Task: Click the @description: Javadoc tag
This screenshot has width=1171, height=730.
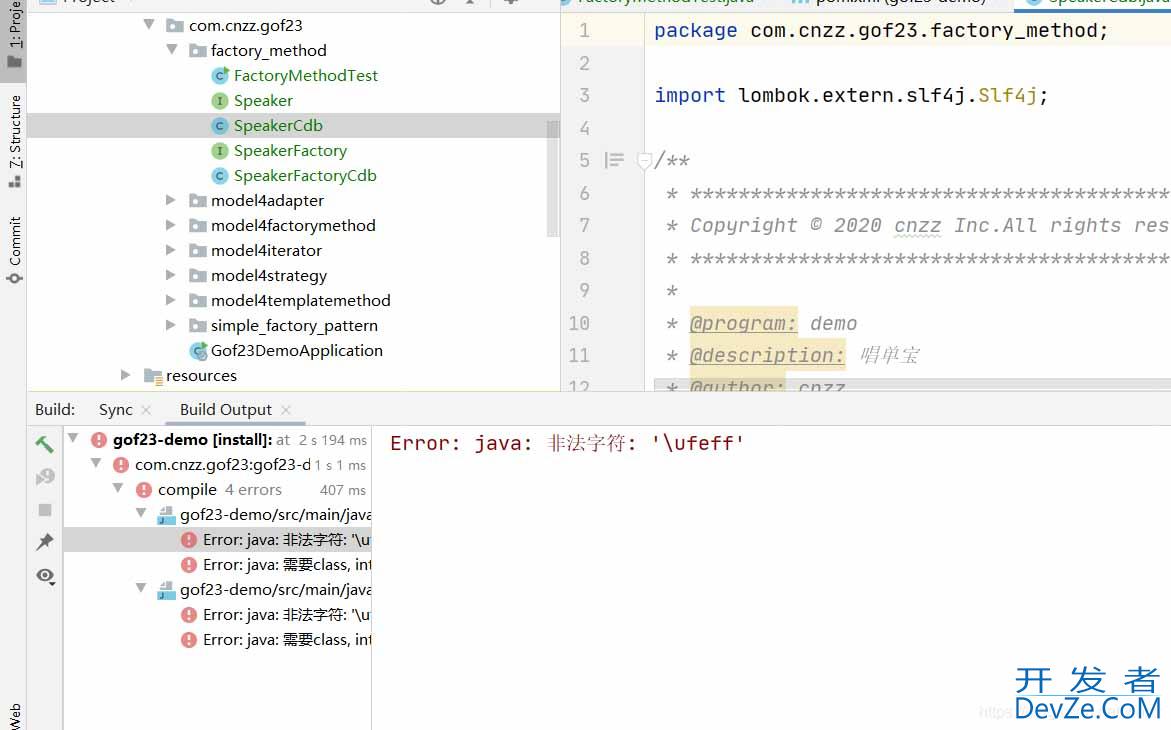Action: [x=767, y=356]
